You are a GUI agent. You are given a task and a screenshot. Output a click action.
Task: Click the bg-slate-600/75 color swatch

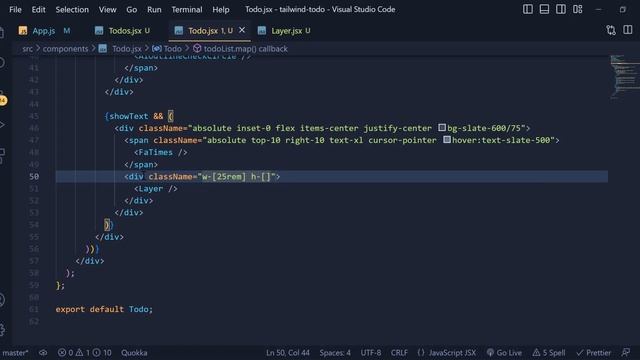click(442, 128)
